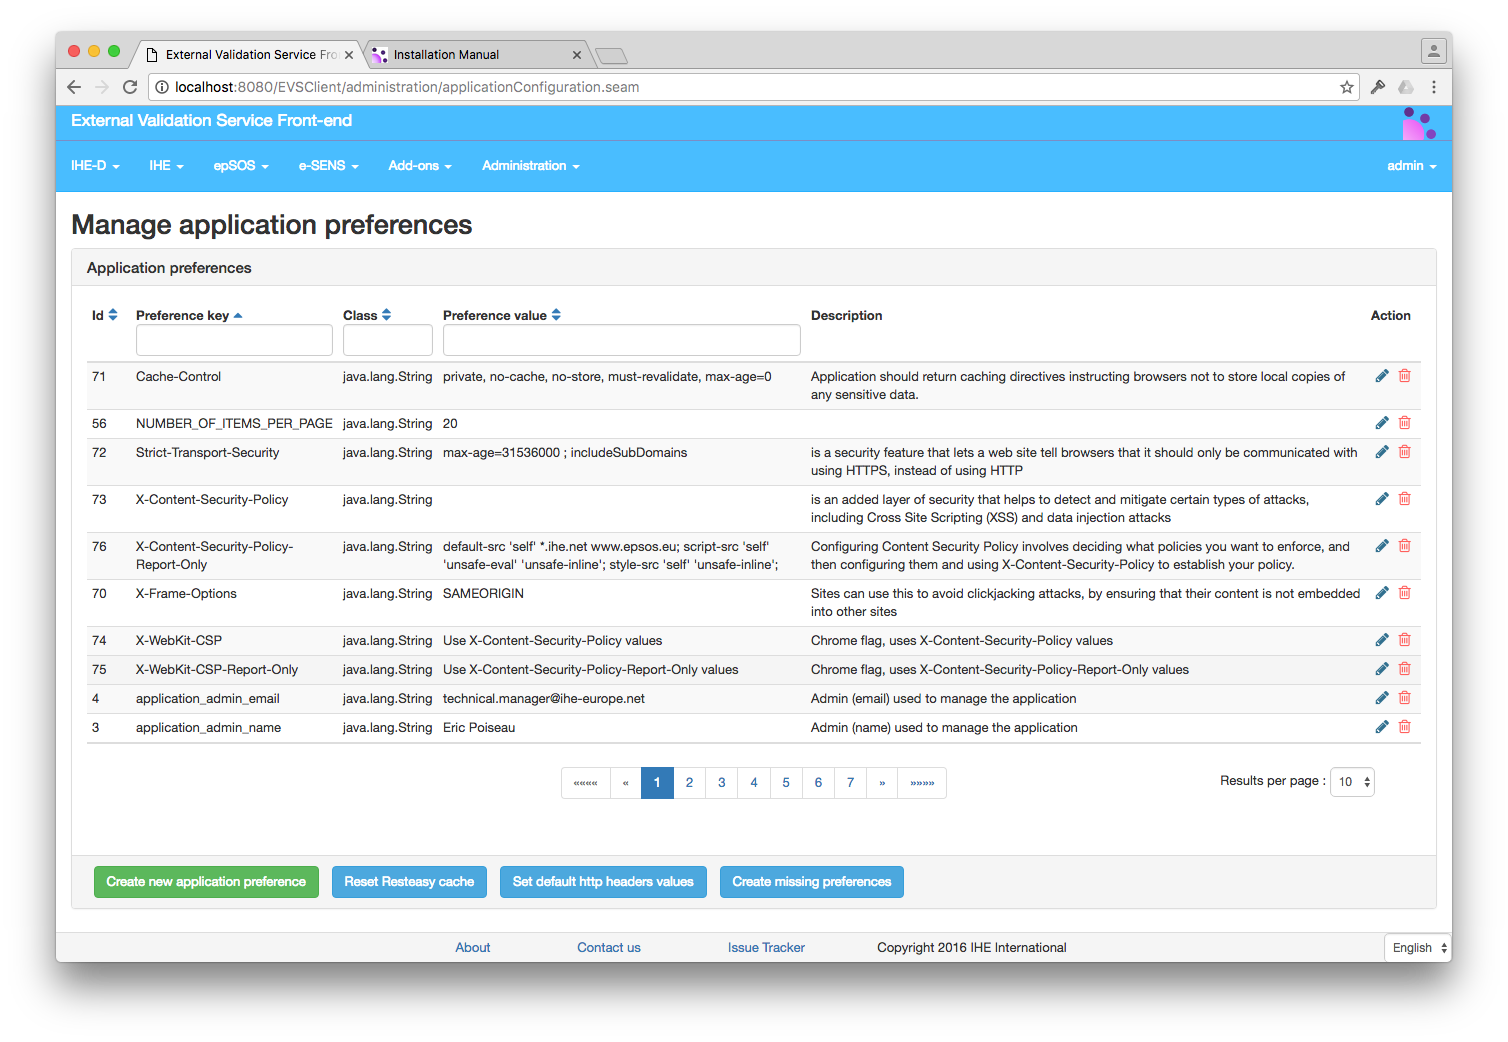
Task: Expand the admin user menu
Action: point(1410,165)
